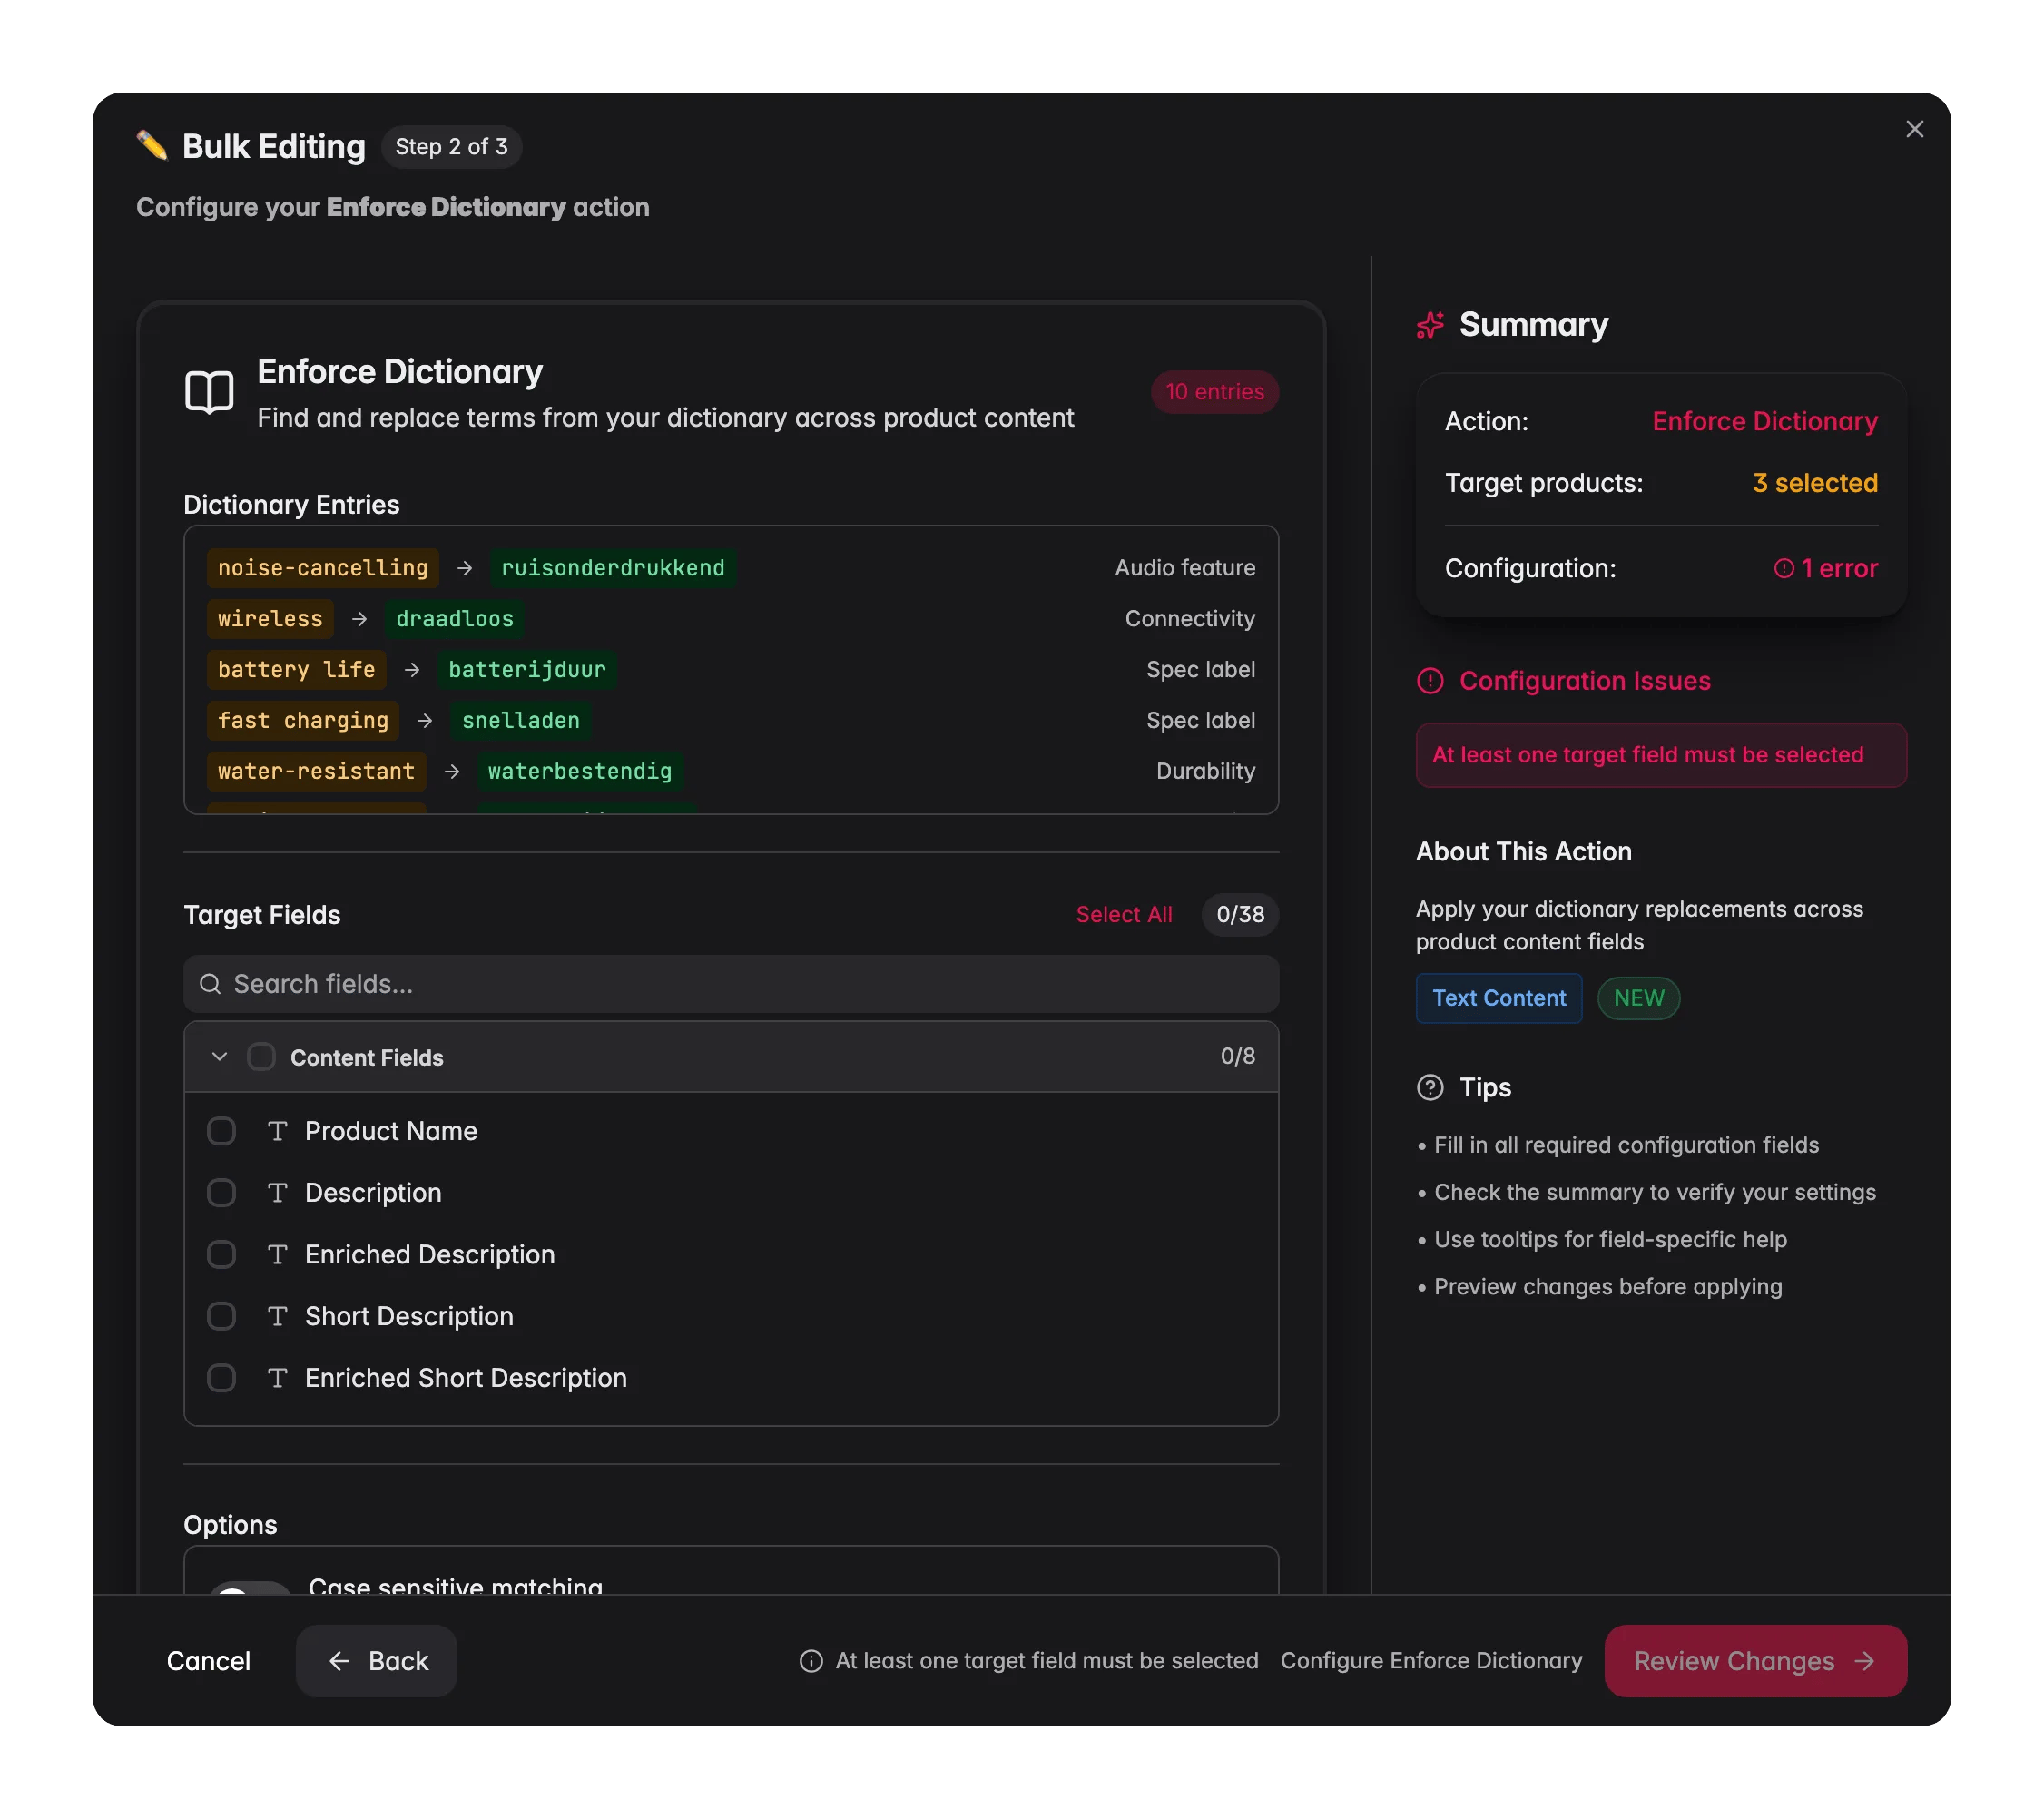Click the text type icon for Short Description
Viewport: 2044px width, 1819px height.
tap(277, 1316)
